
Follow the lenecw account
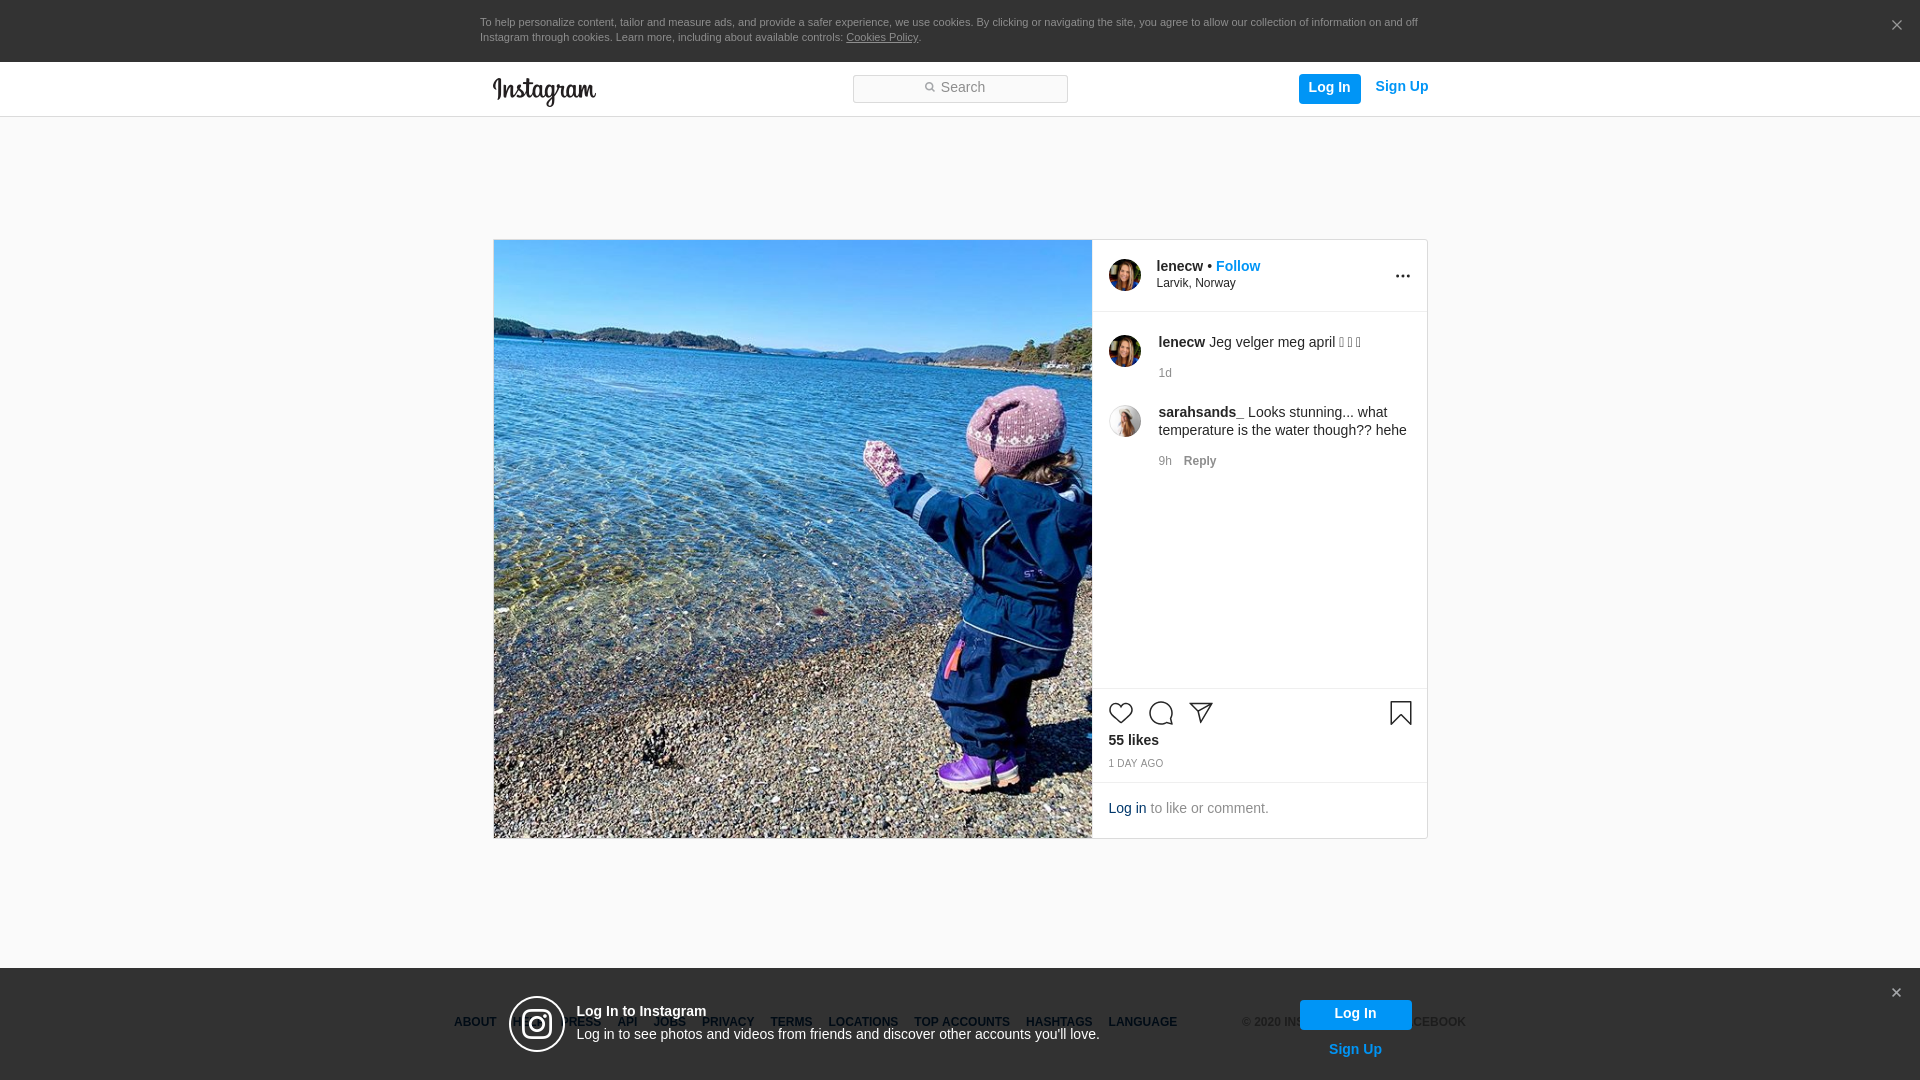(1238, 266)
